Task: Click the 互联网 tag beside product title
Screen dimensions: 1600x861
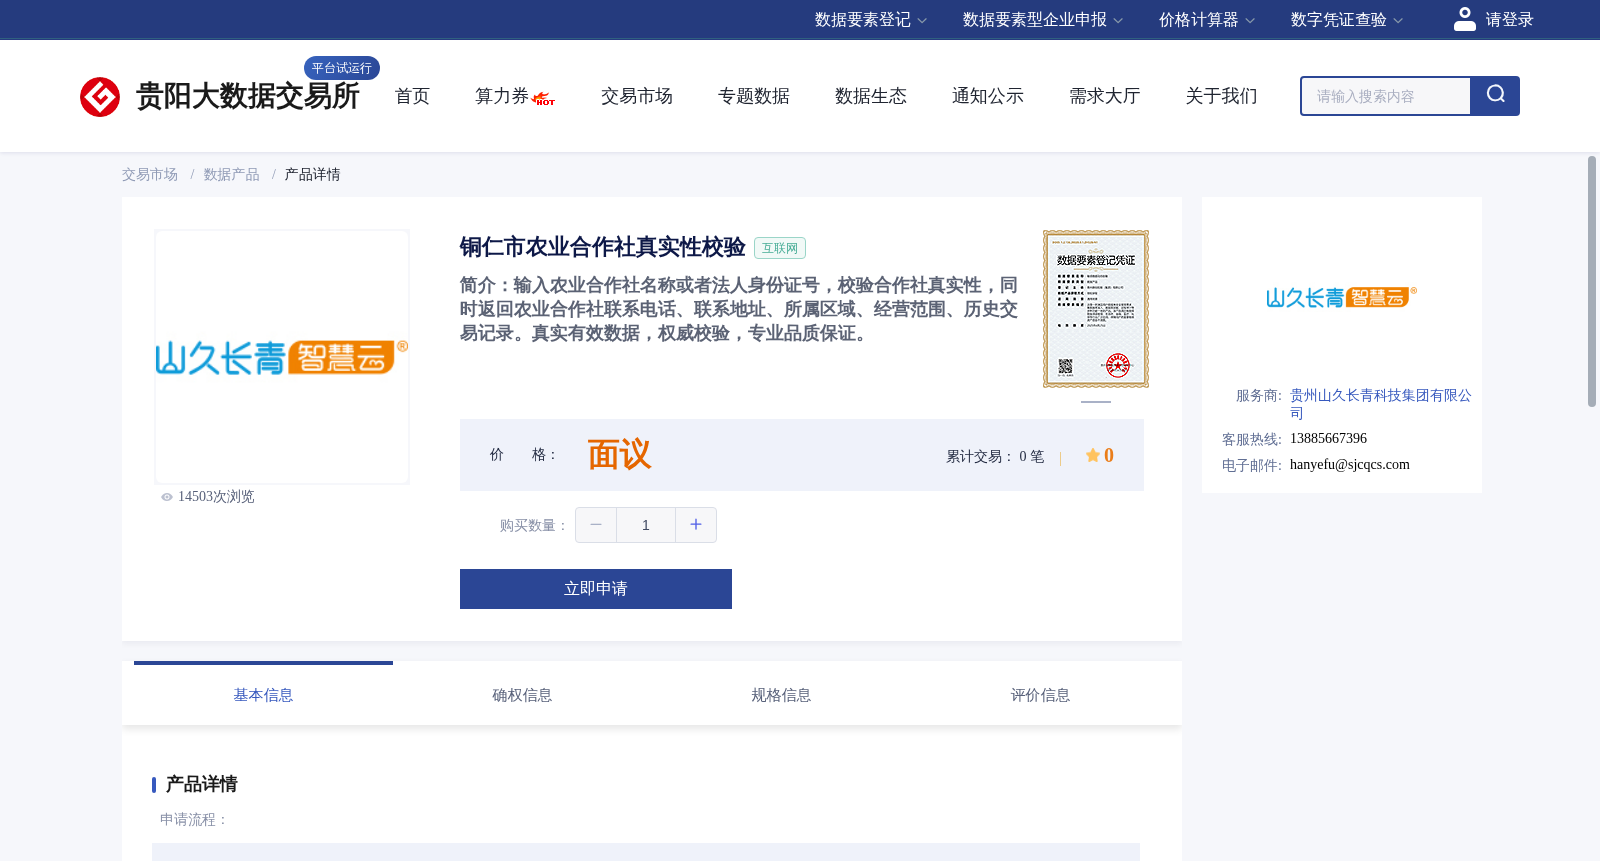Action: coord(780,248)
